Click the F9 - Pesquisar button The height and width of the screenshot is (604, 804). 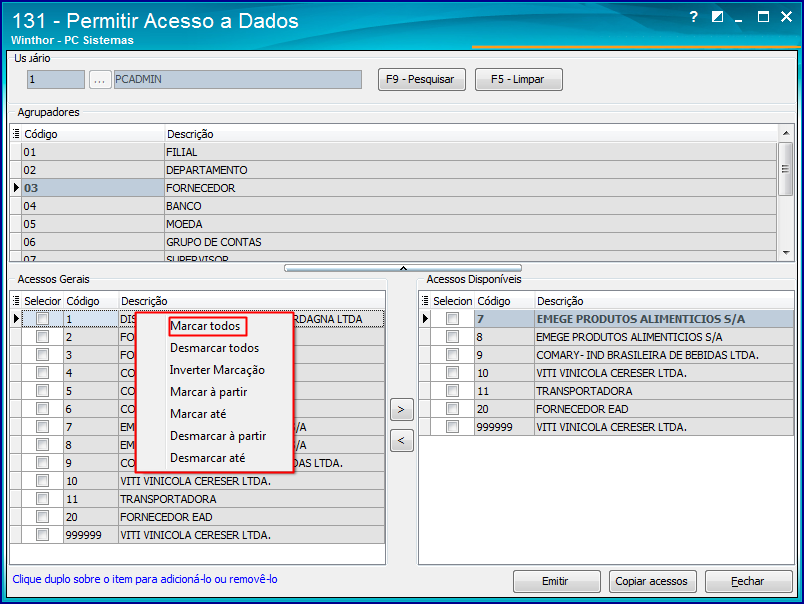tap(421, 79)
